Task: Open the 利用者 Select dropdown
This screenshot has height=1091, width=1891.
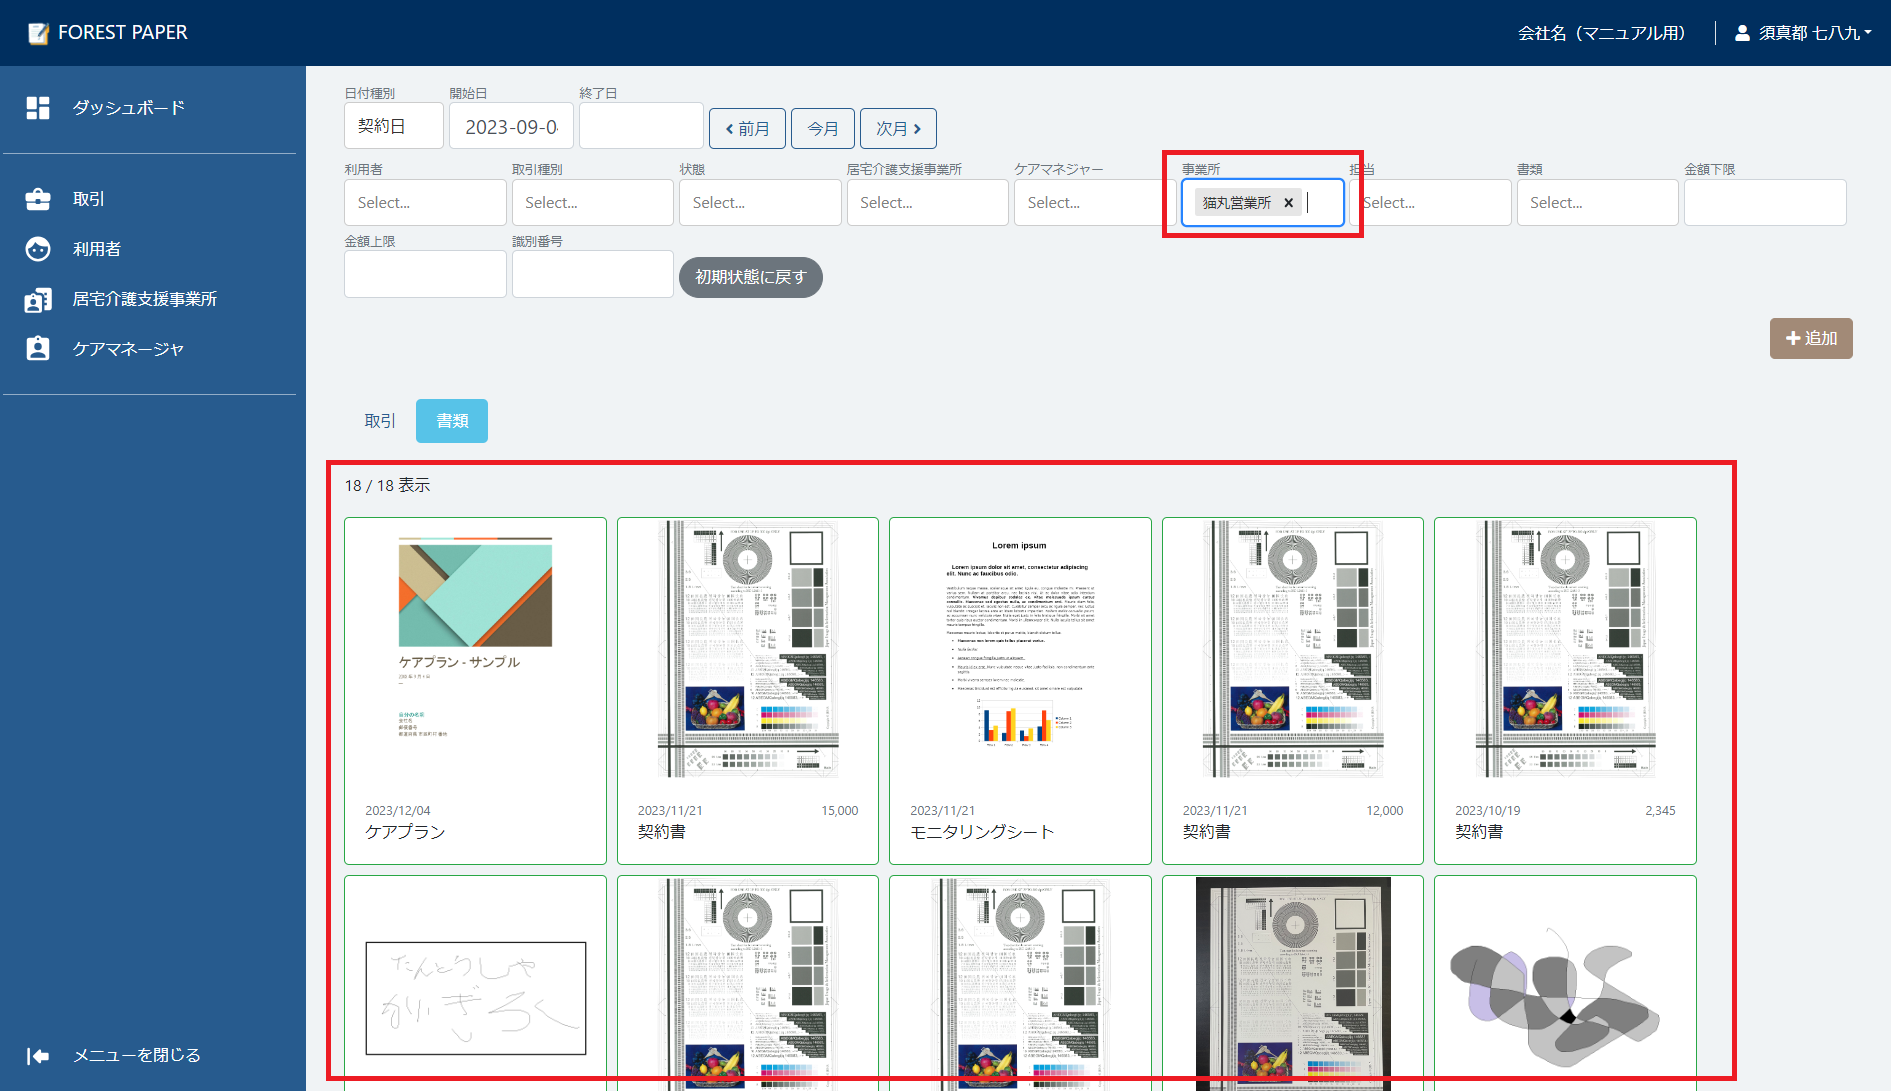Action: click(x=425, y=203)
